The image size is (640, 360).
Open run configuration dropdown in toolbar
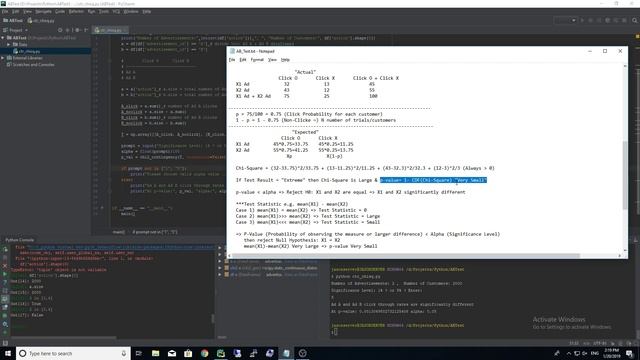(565, 20)
